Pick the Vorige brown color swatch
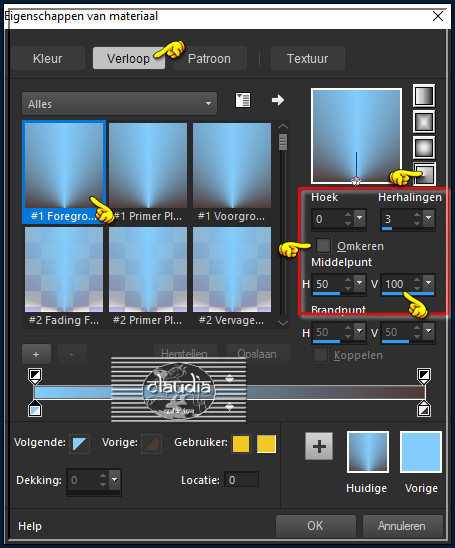Viewport: 455px width, 548px height. click(x=152, y=444)
